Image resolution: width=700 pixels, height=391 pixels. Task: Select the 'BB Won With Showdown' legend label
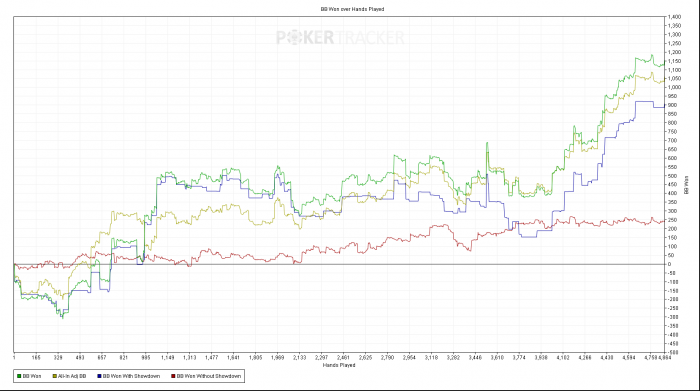[131, 376]
